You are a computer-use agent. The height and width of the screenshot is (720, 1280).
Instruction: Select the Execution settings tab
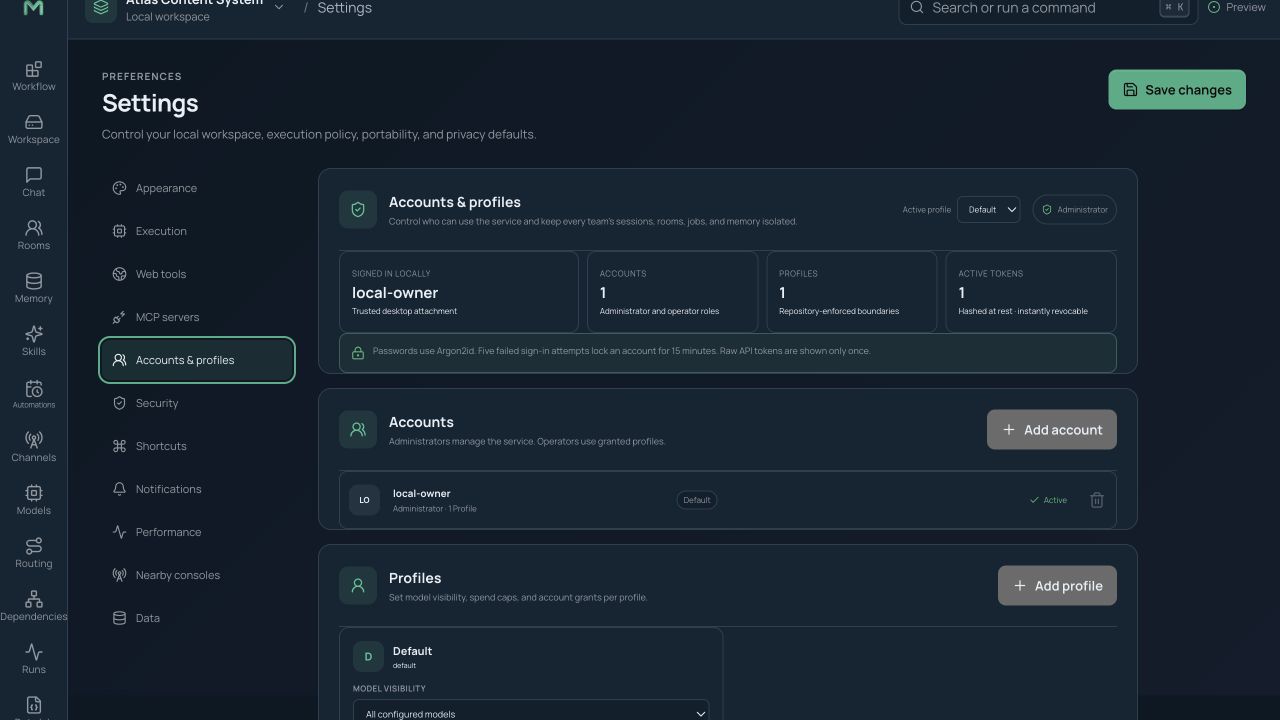pyautogui.click(x=197, y=231)
